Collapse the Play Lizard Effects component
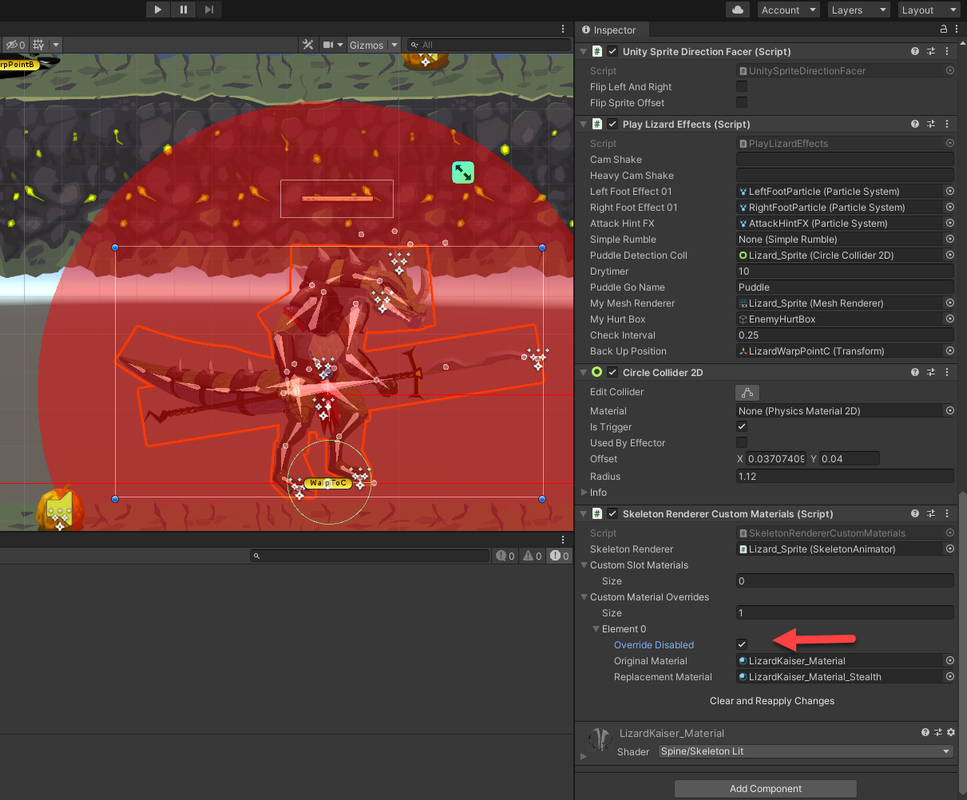The image size is (967, 800). tap(583, 125)
